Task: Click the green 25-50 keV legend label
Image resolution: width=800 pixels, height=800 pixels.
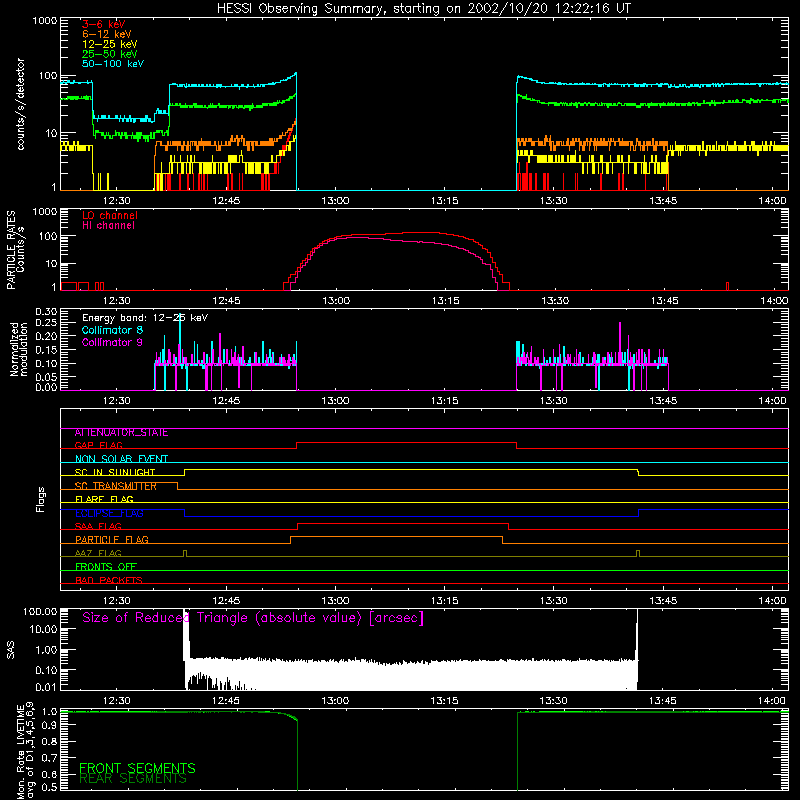Action: click(x=110, y=54)
